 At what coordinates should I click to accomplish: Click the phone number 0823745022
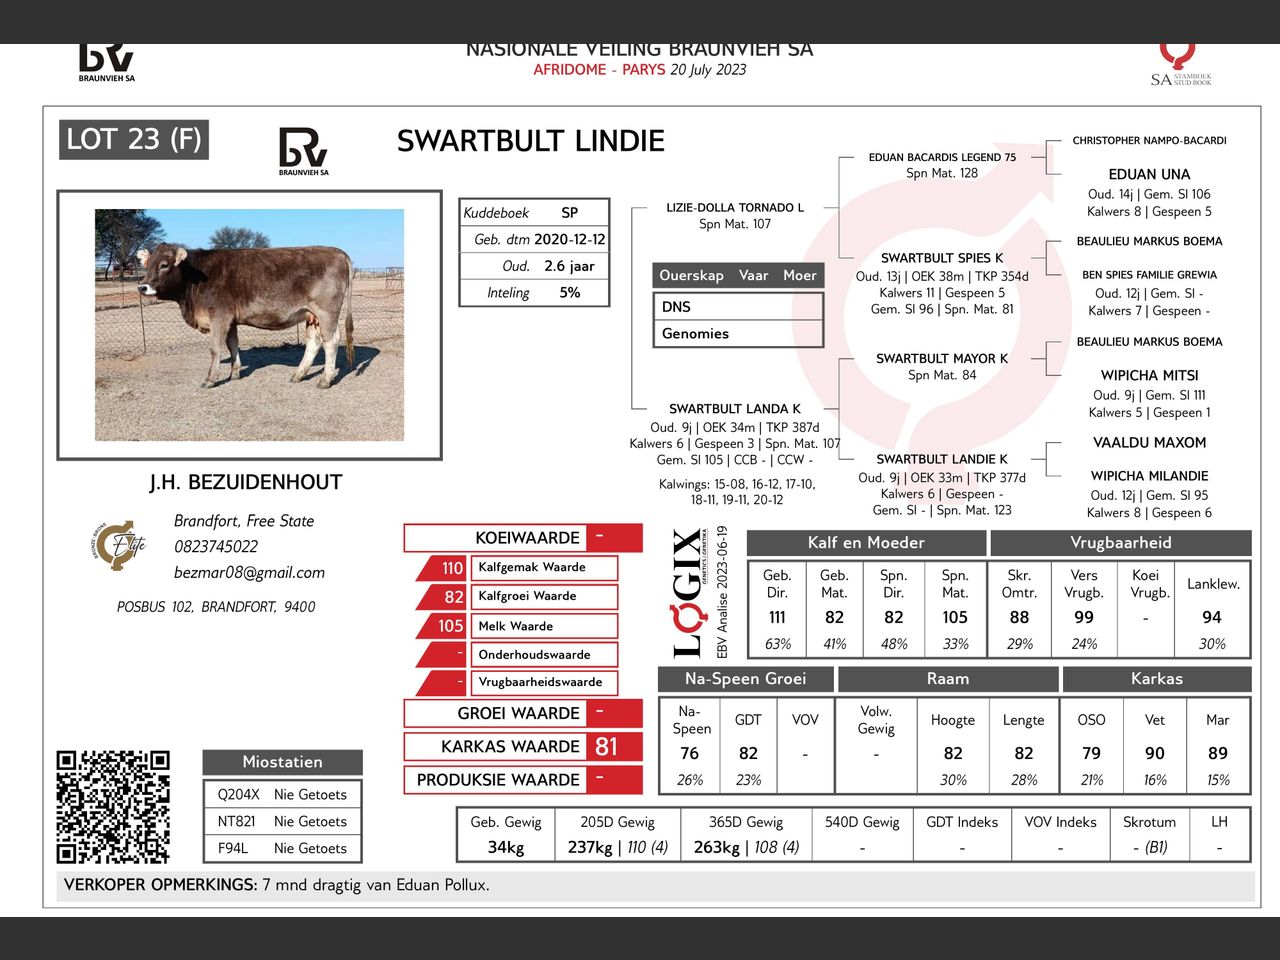click(x=216, y=546)
